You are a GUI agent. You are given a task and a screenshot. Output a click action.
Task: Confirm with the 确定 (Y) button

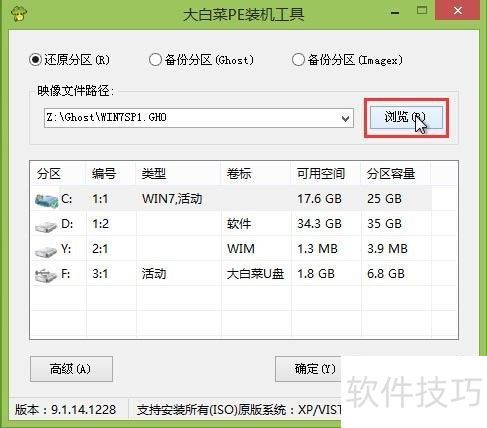[x=308, y=369]
